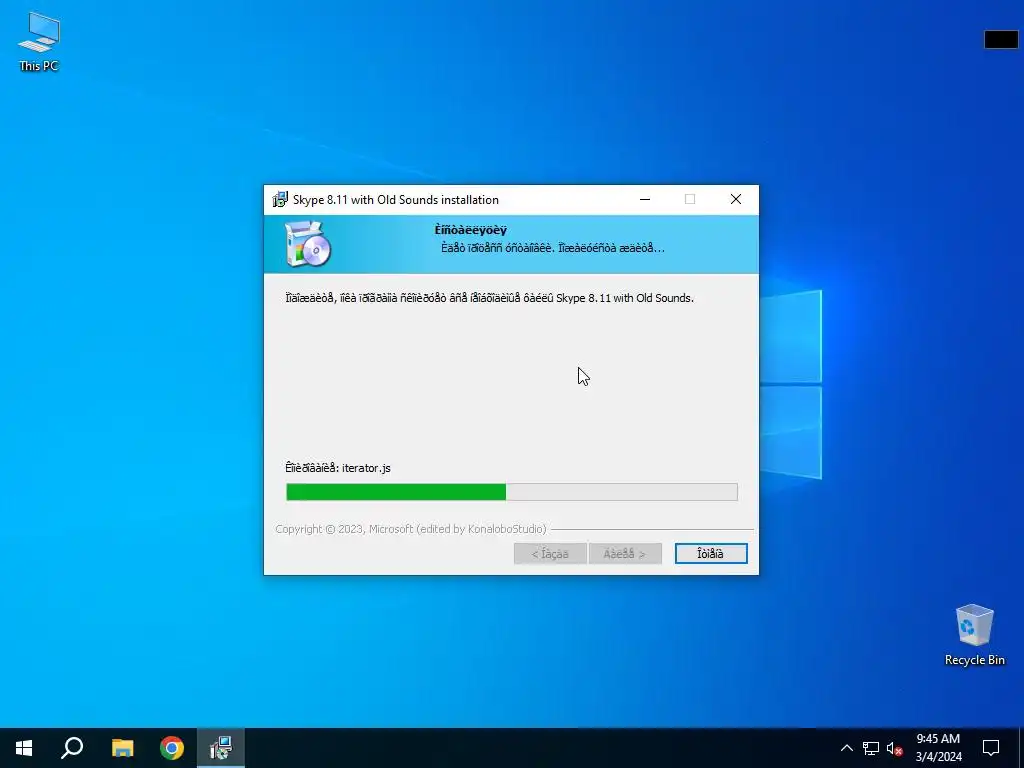Open taskbar search magnifier
The image size is (1024, 768).
coord(72,748)
